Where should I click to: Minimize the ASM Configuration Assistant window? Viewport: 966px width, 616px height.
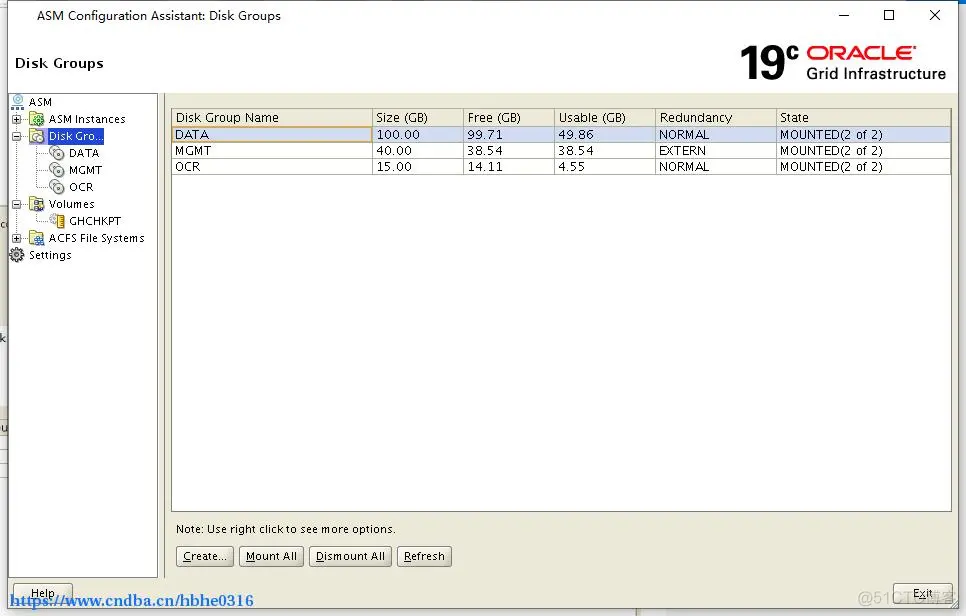click(x=844, y=15)
